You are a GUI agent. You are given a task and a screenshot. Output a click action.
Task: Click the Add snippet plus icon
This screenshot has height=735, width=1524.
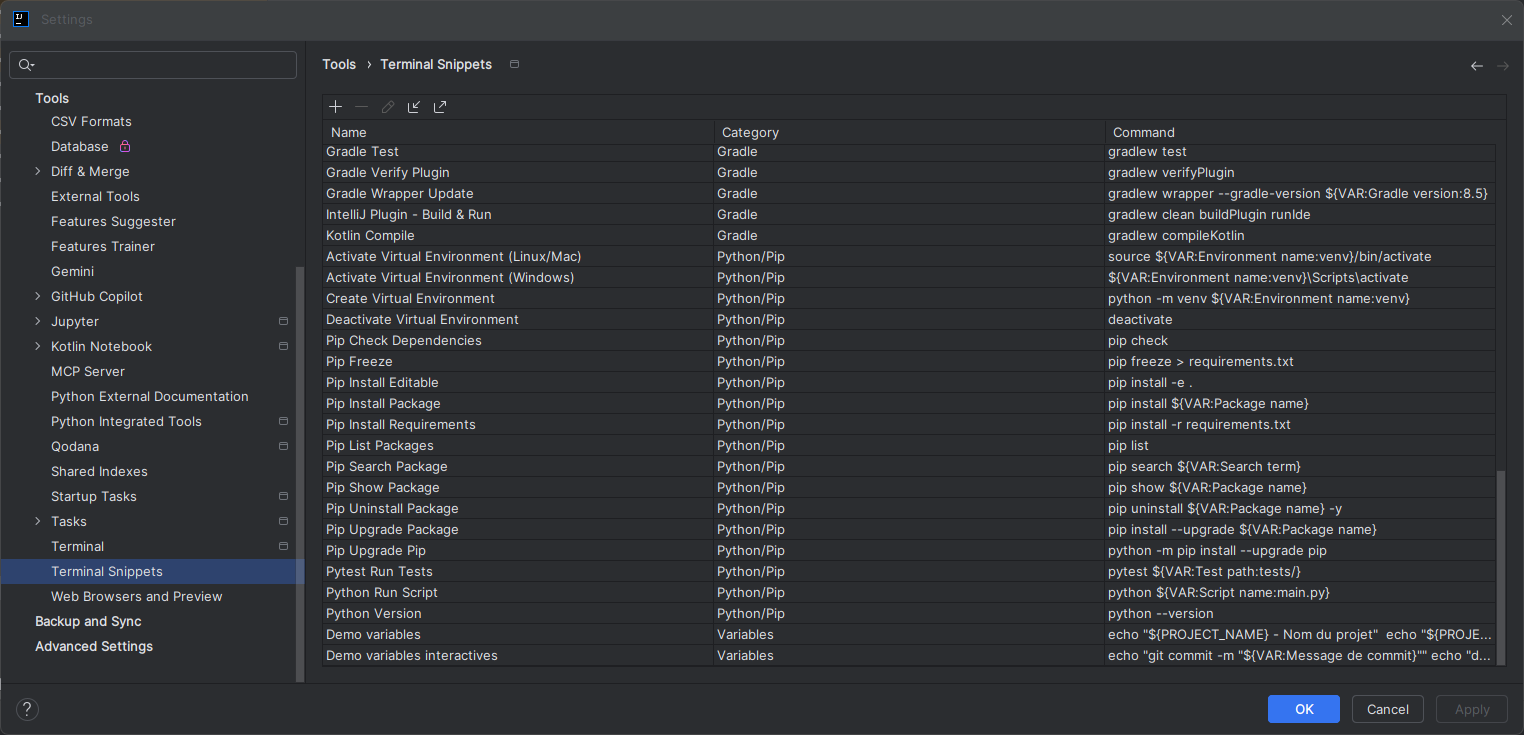336,107
